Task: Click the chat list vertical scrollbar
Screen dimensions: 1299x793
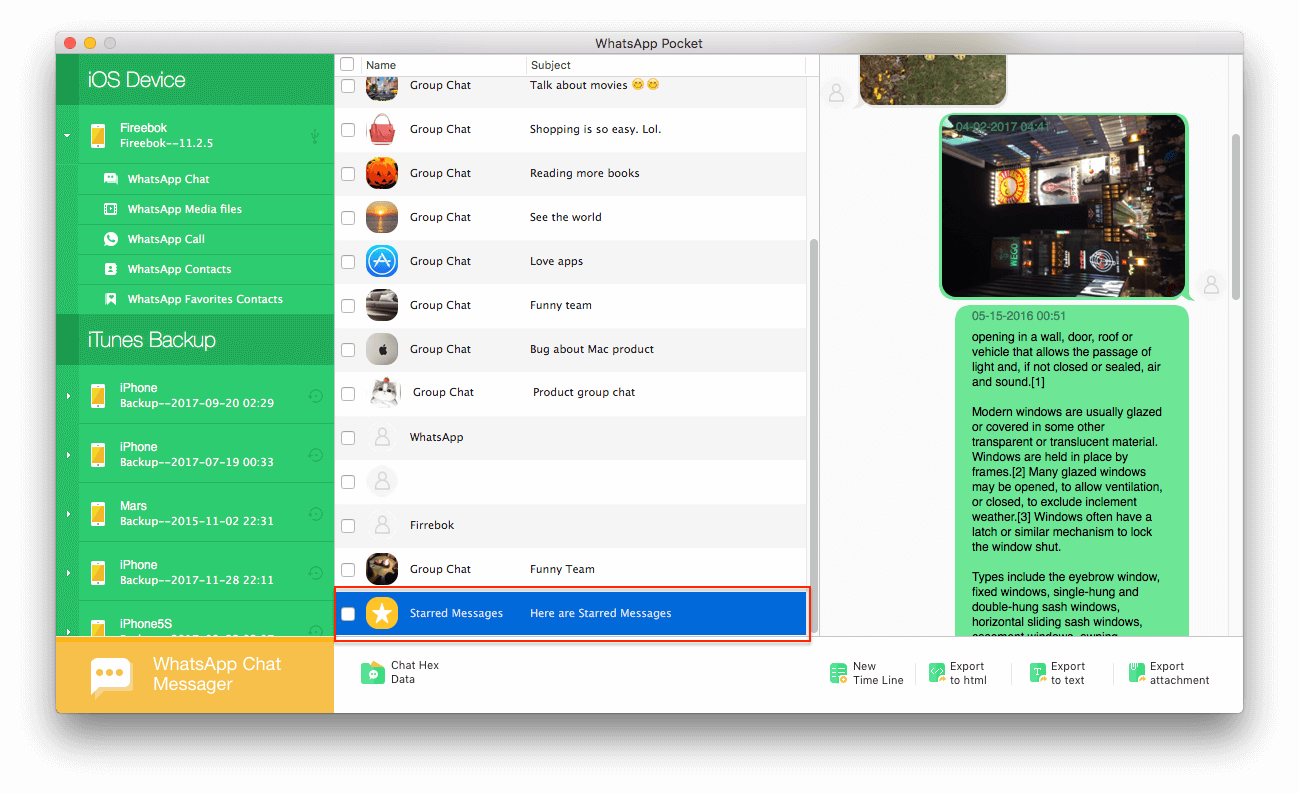Action: [x=813, y=435]
